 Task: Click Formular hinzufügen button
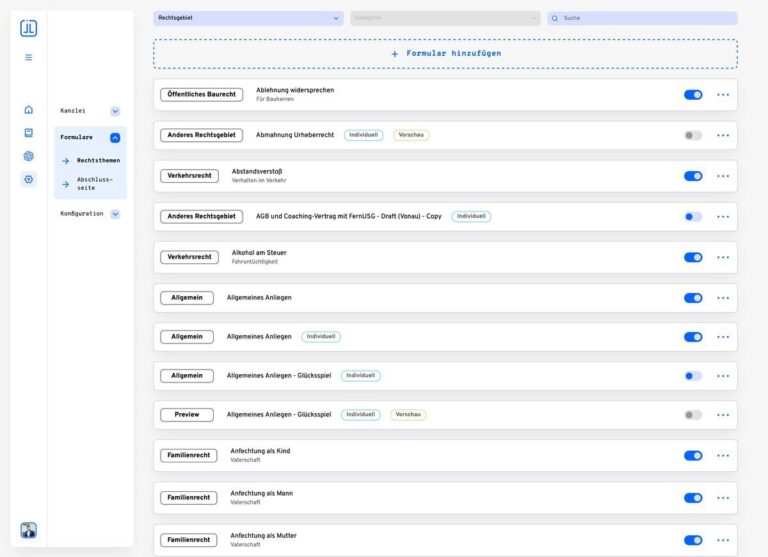point(445,53)
